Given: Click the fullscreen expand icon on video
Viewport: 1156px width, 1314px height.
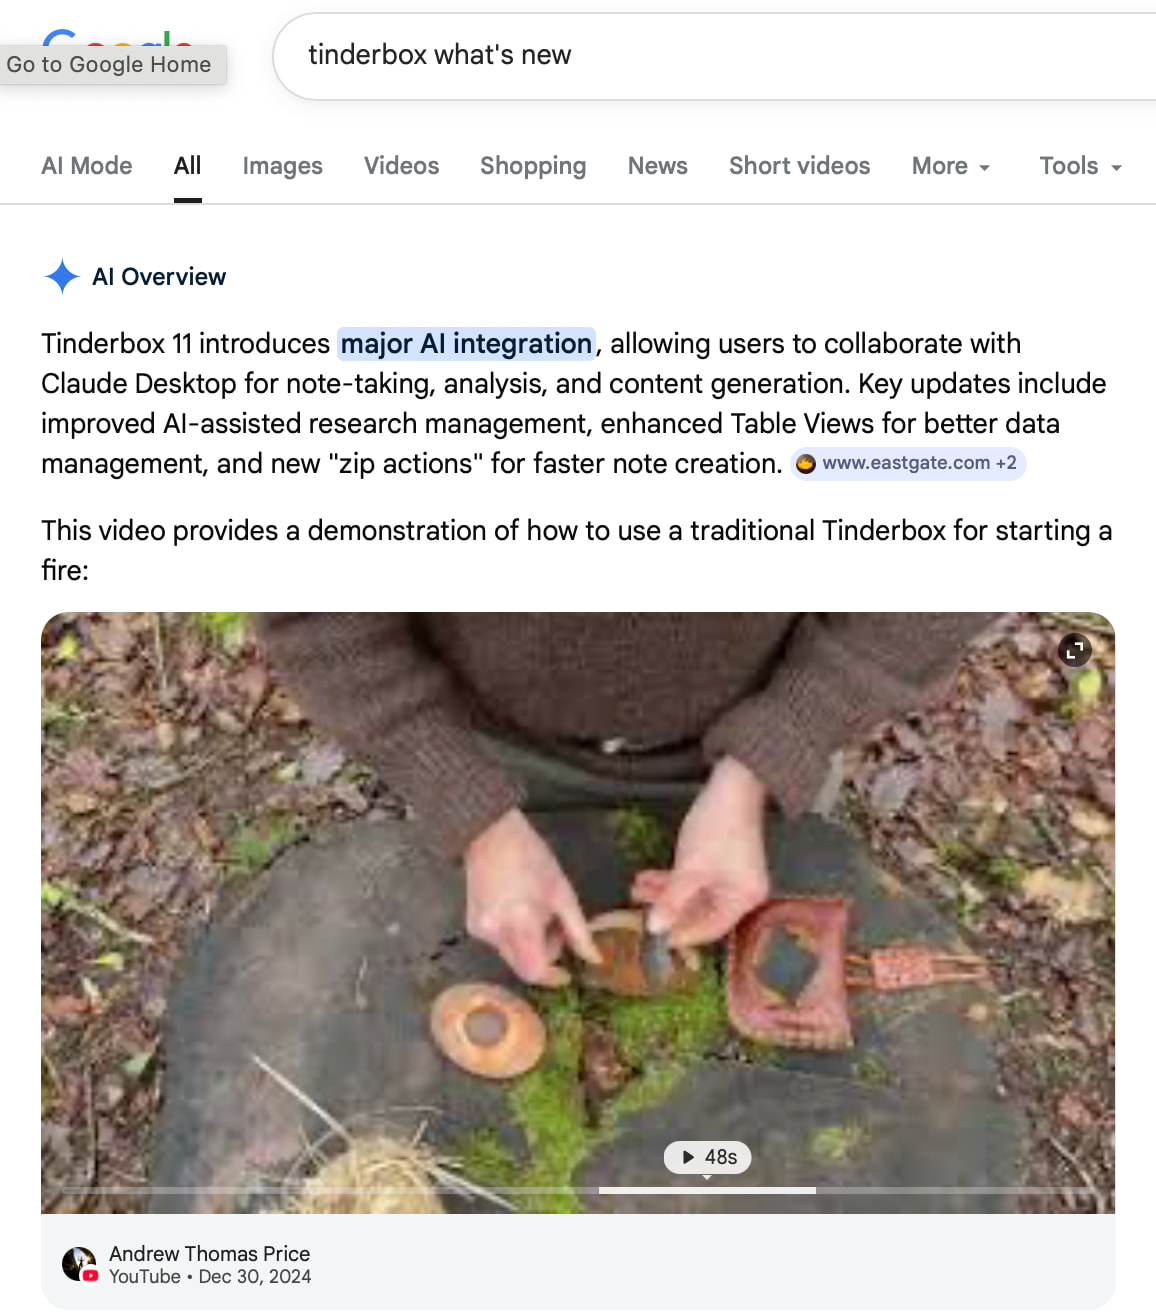Looking at the screenshot, I should click(1075, 651).
